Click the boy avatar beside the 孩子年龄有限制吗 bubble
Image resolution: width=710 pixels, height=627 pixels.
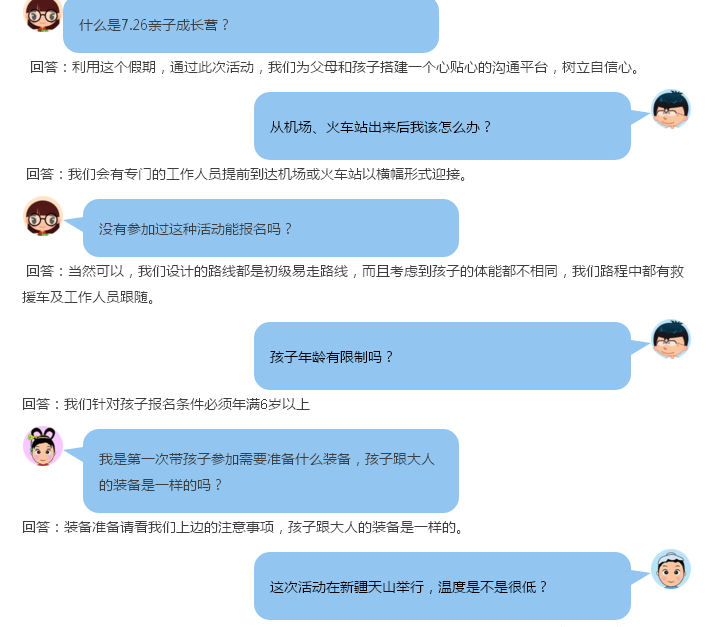pos(671,340)
